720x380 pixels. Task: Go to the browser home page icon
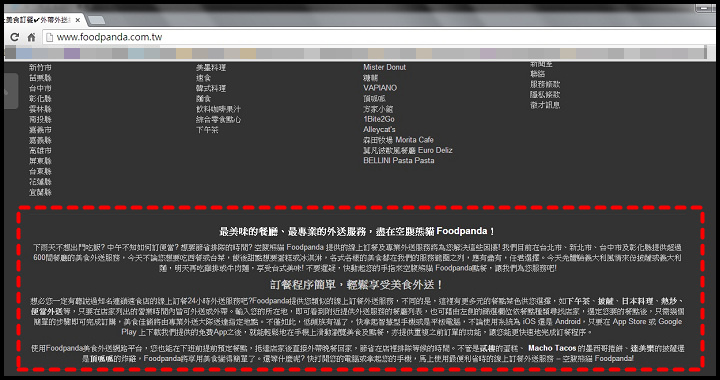click(x=31, y=38)
